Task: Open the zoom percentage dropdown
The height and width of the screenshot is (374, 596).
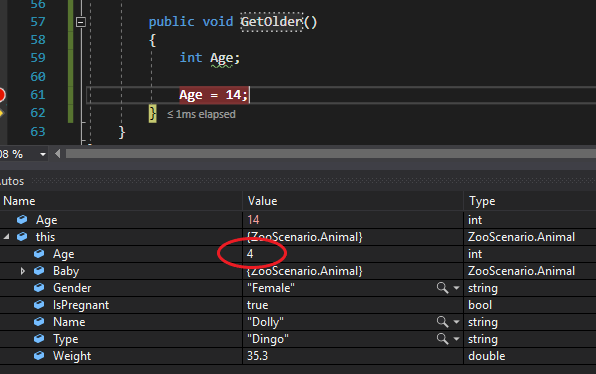Action: click(43, 154)
